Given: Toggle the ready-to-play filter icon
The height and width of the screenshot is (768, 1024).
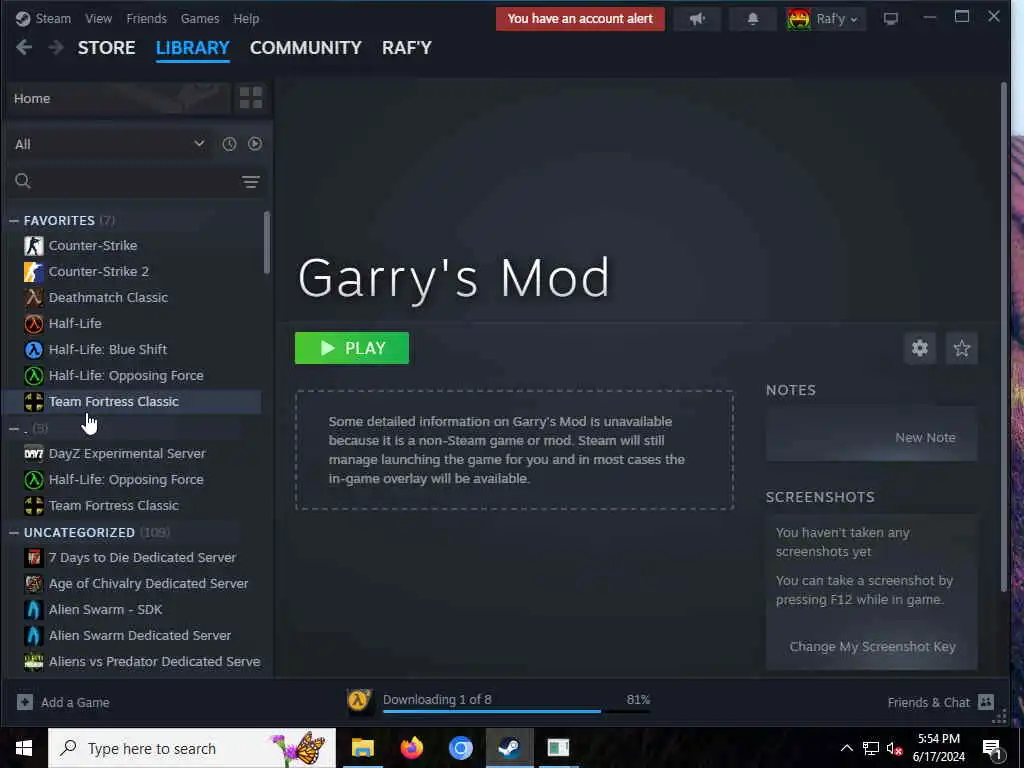Looking at the screenshot, I should pos(255,144).
